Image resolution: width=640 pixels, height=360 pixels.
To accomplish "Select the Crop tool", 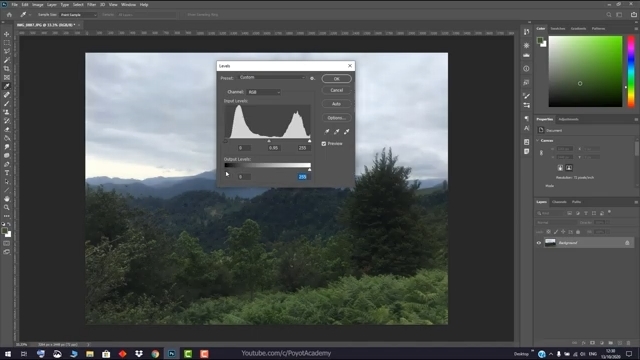I will [x=7, y=69].
